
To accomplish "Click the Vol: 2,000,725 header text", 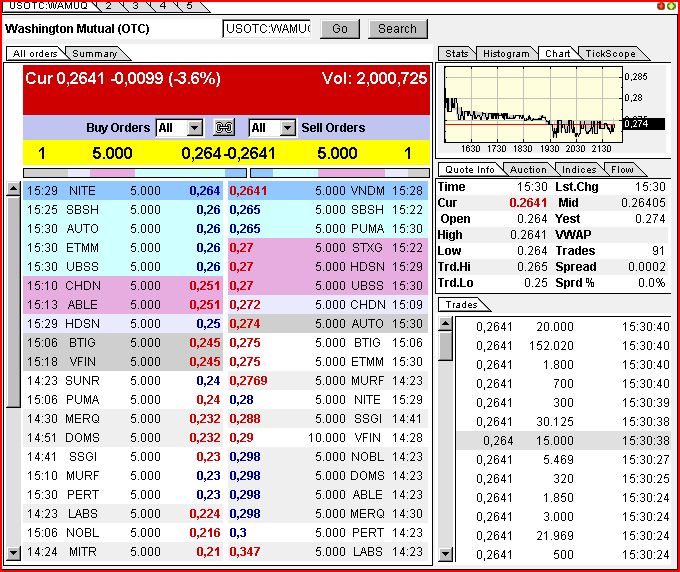I will (x=374, y=78).
